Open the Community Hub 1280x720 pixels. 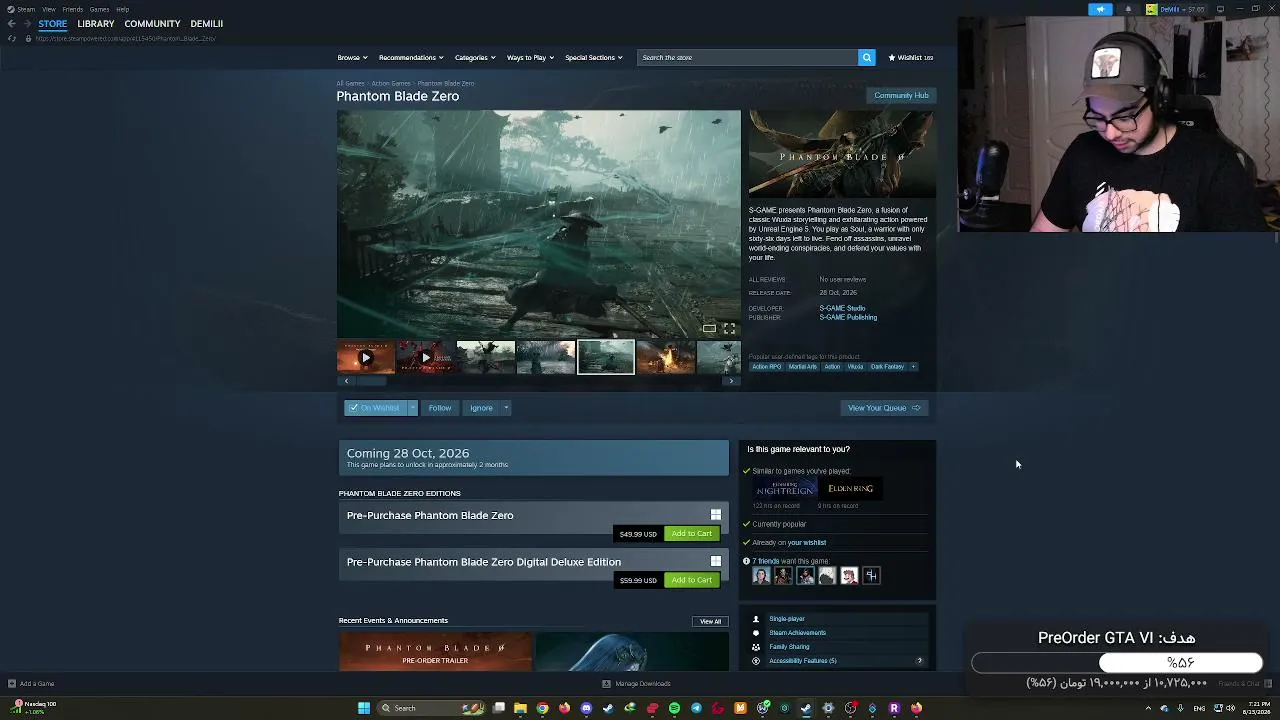[901, 96]
